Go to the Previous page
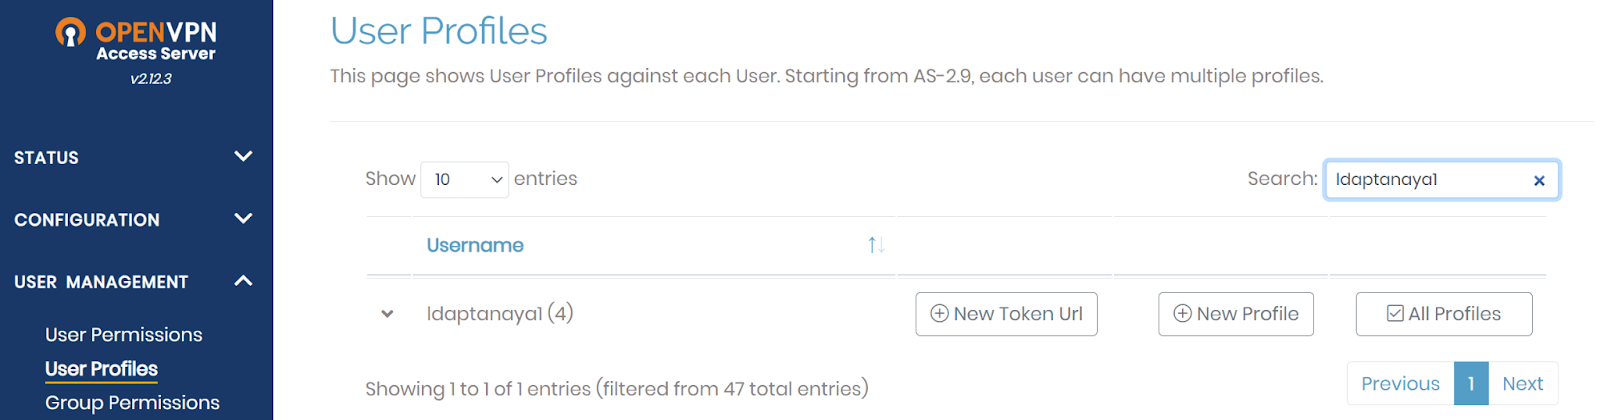 (x=1400, y=384)
